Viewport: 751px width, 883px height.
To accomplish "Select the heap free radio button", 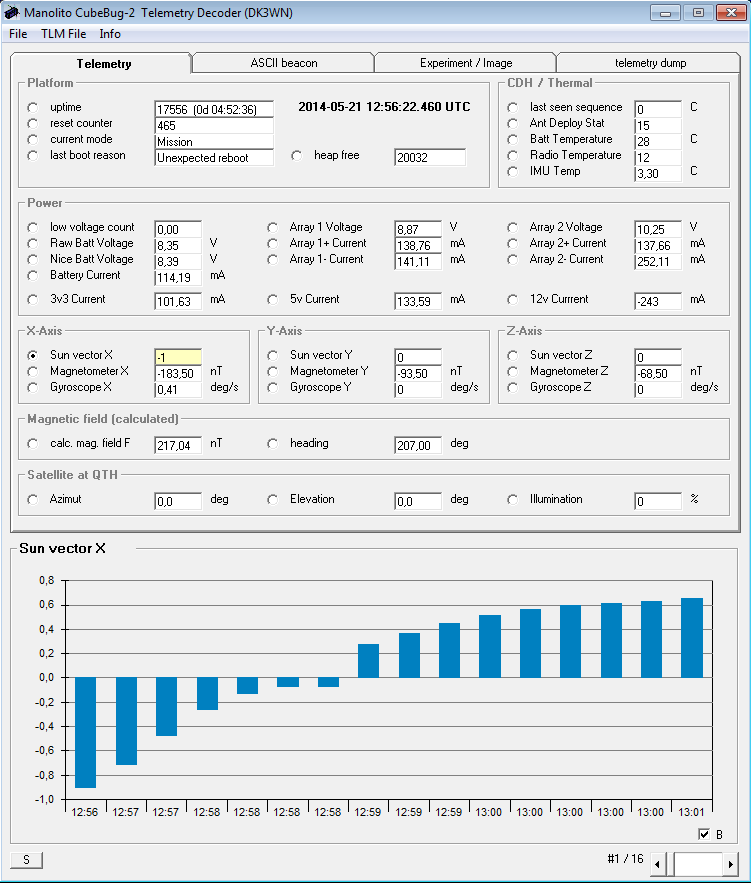I will [x=297, y=155].
